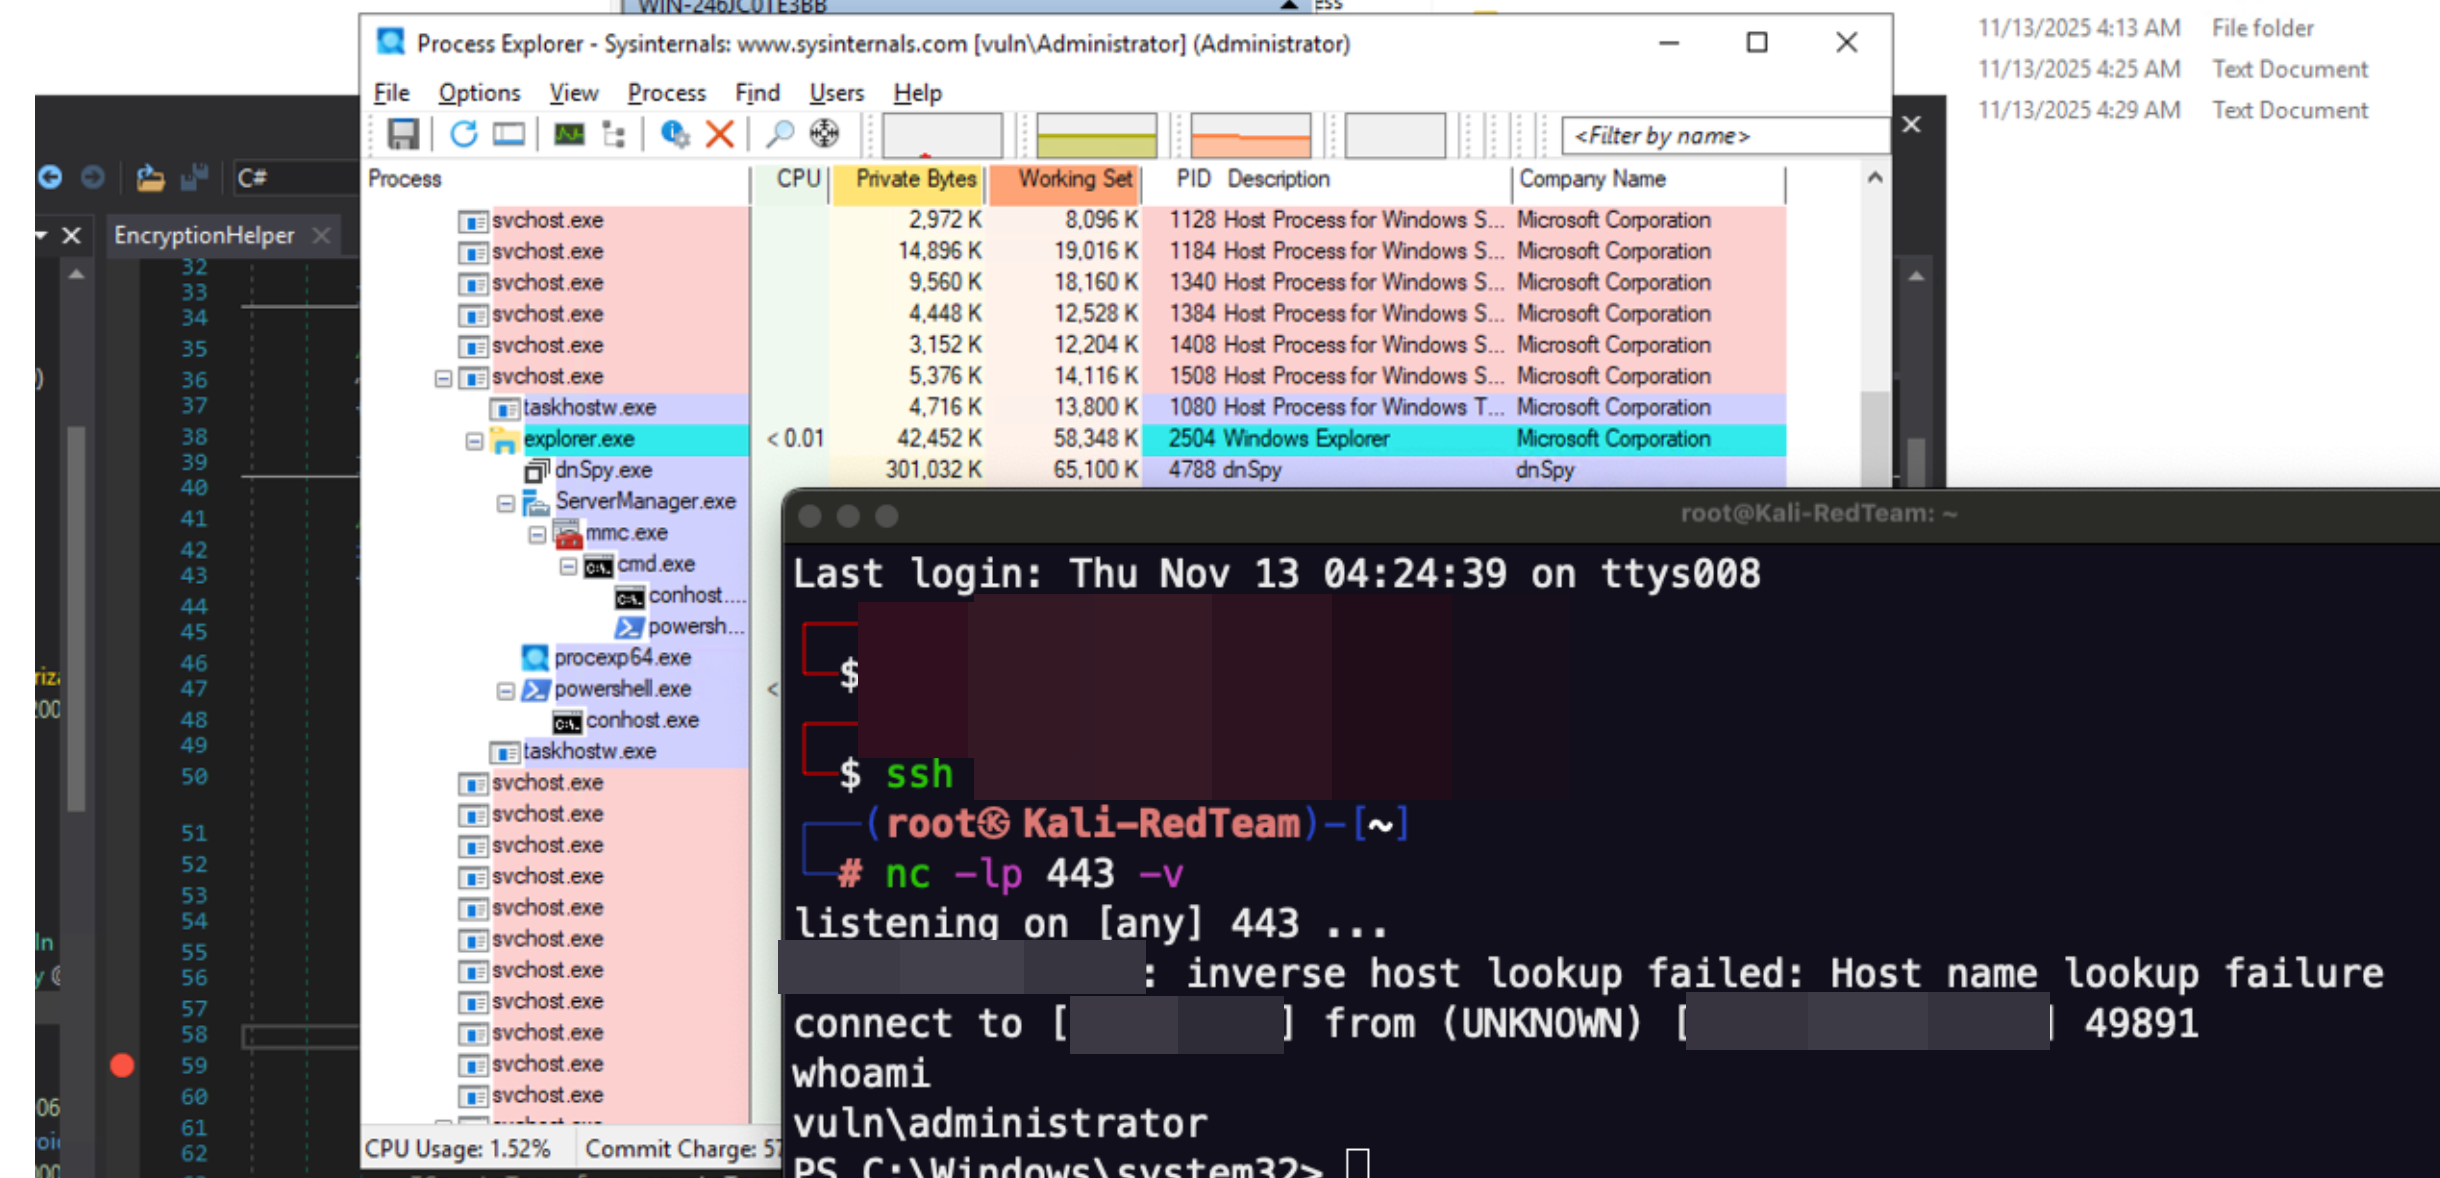Collapse the explorer.exe process tree

tap(474, 440)
